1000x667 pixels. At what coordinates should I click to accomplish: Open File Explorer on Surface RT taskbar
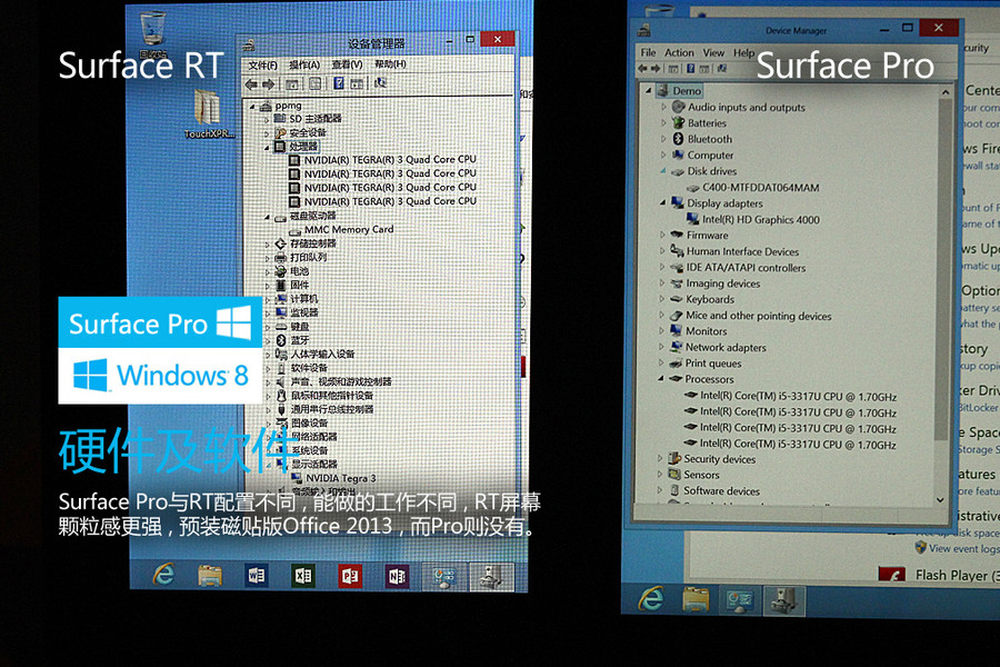(210, 576)
